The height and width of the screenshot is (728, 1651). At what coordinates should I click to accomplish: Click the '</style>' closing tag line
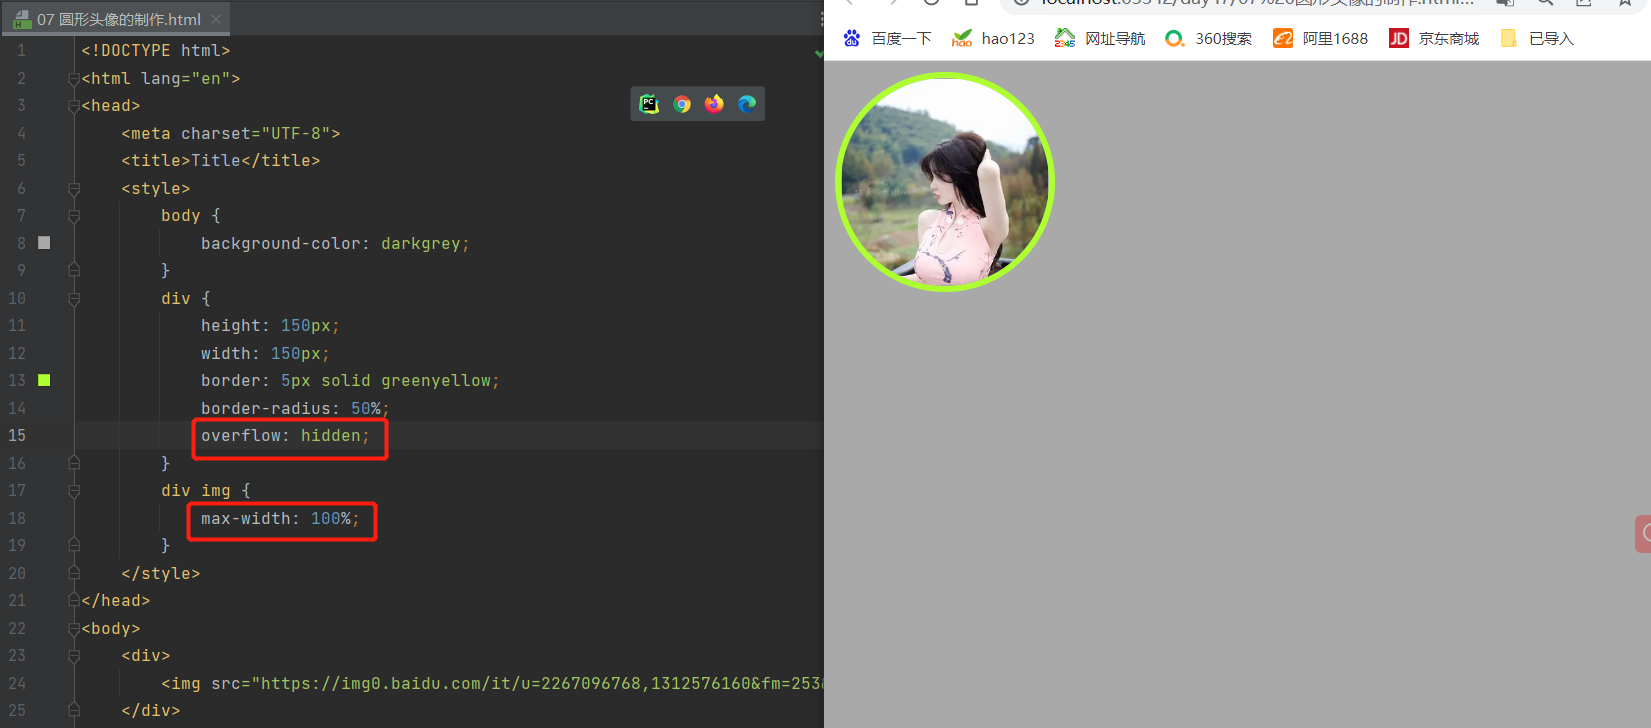[x=161, y=574]
